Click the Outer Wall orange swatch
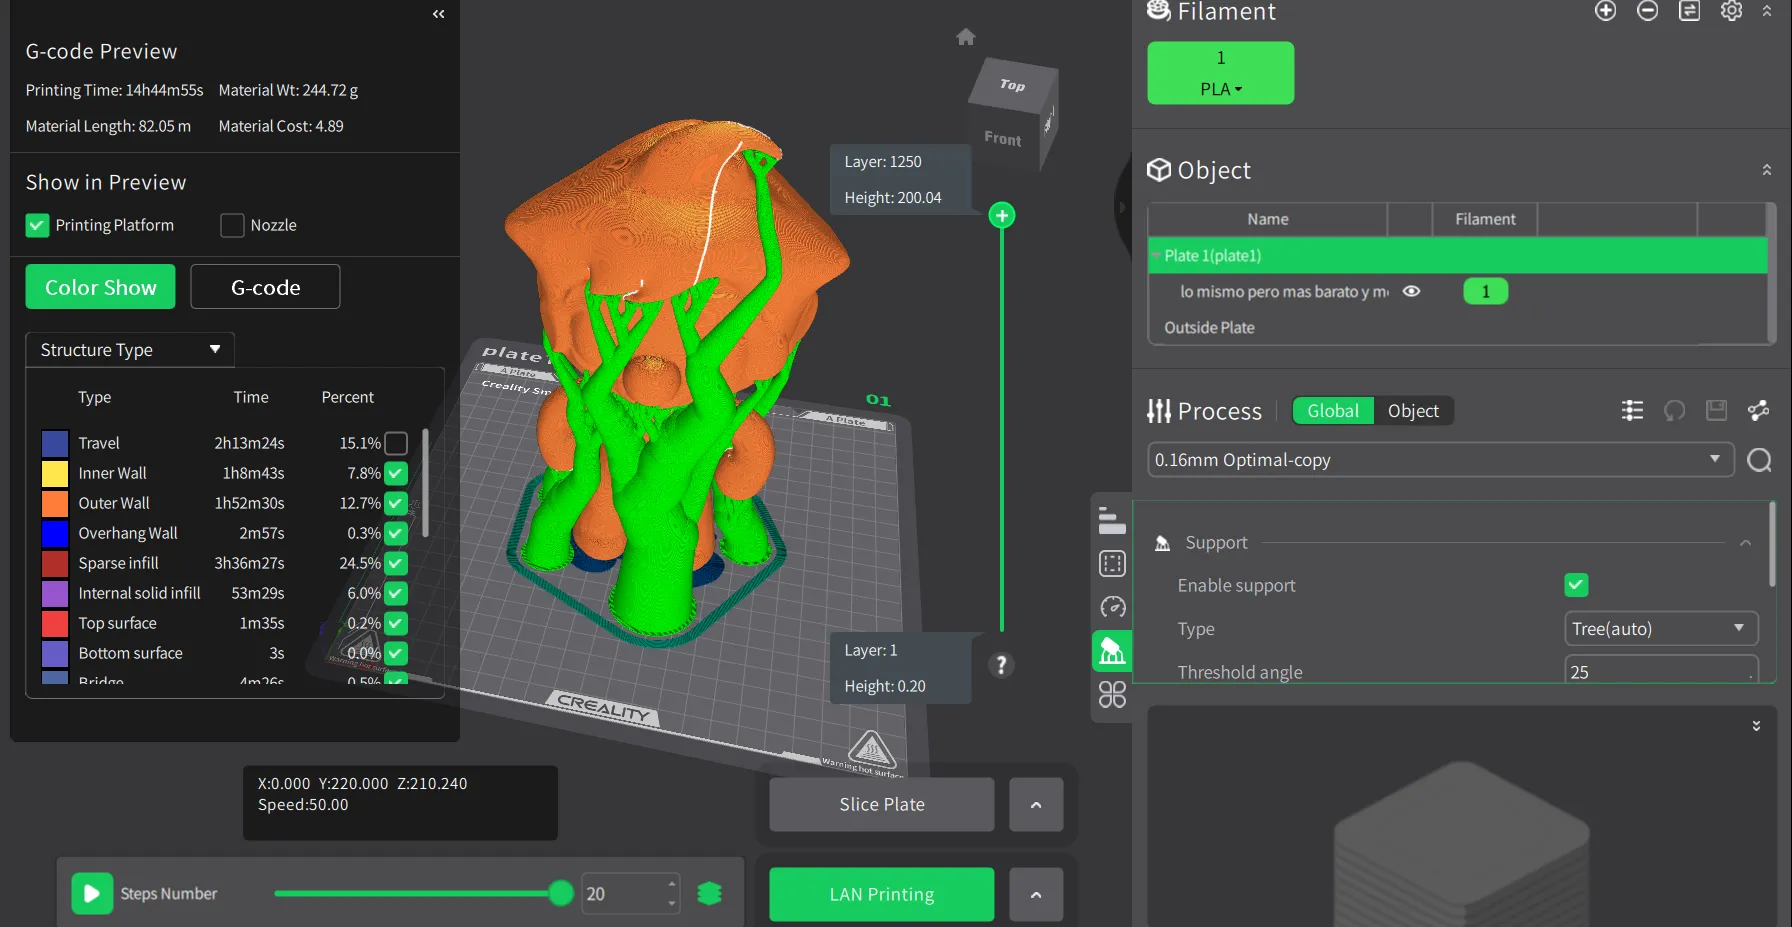The image size is (1792, 927). click(x=55, y=503)
